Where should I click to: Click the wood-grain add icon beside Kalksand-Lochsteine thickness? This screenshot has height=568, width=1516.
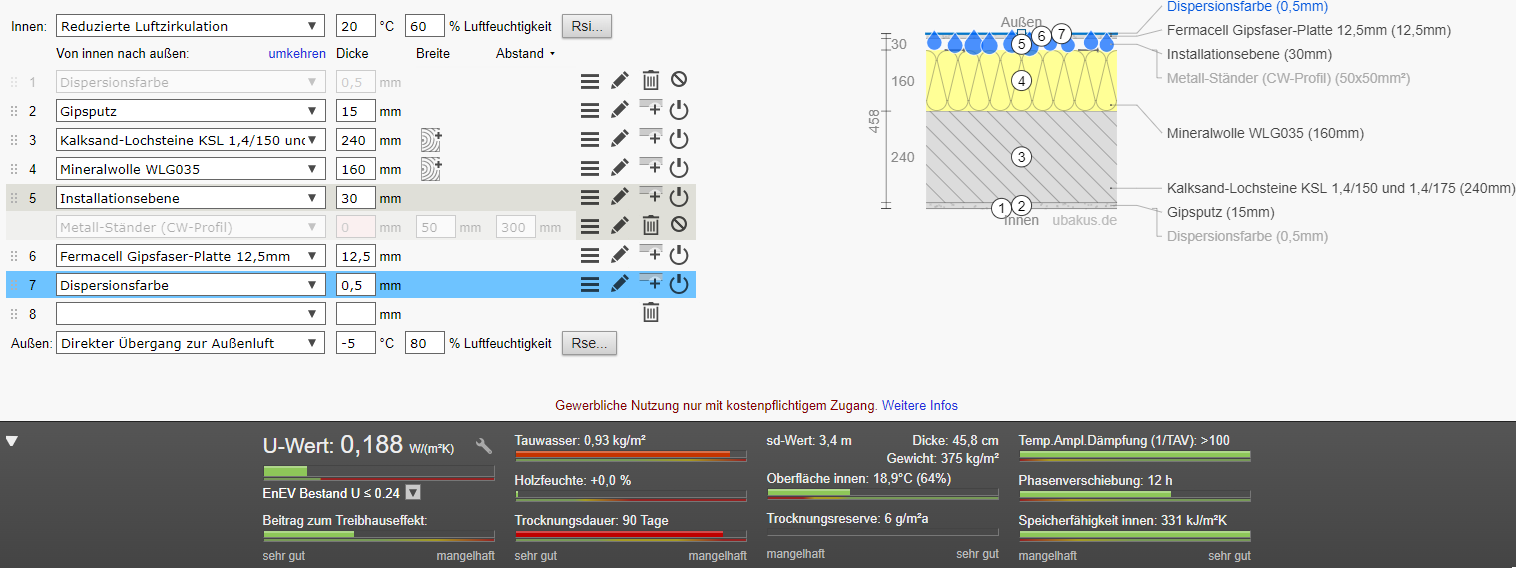coord(431,140)
